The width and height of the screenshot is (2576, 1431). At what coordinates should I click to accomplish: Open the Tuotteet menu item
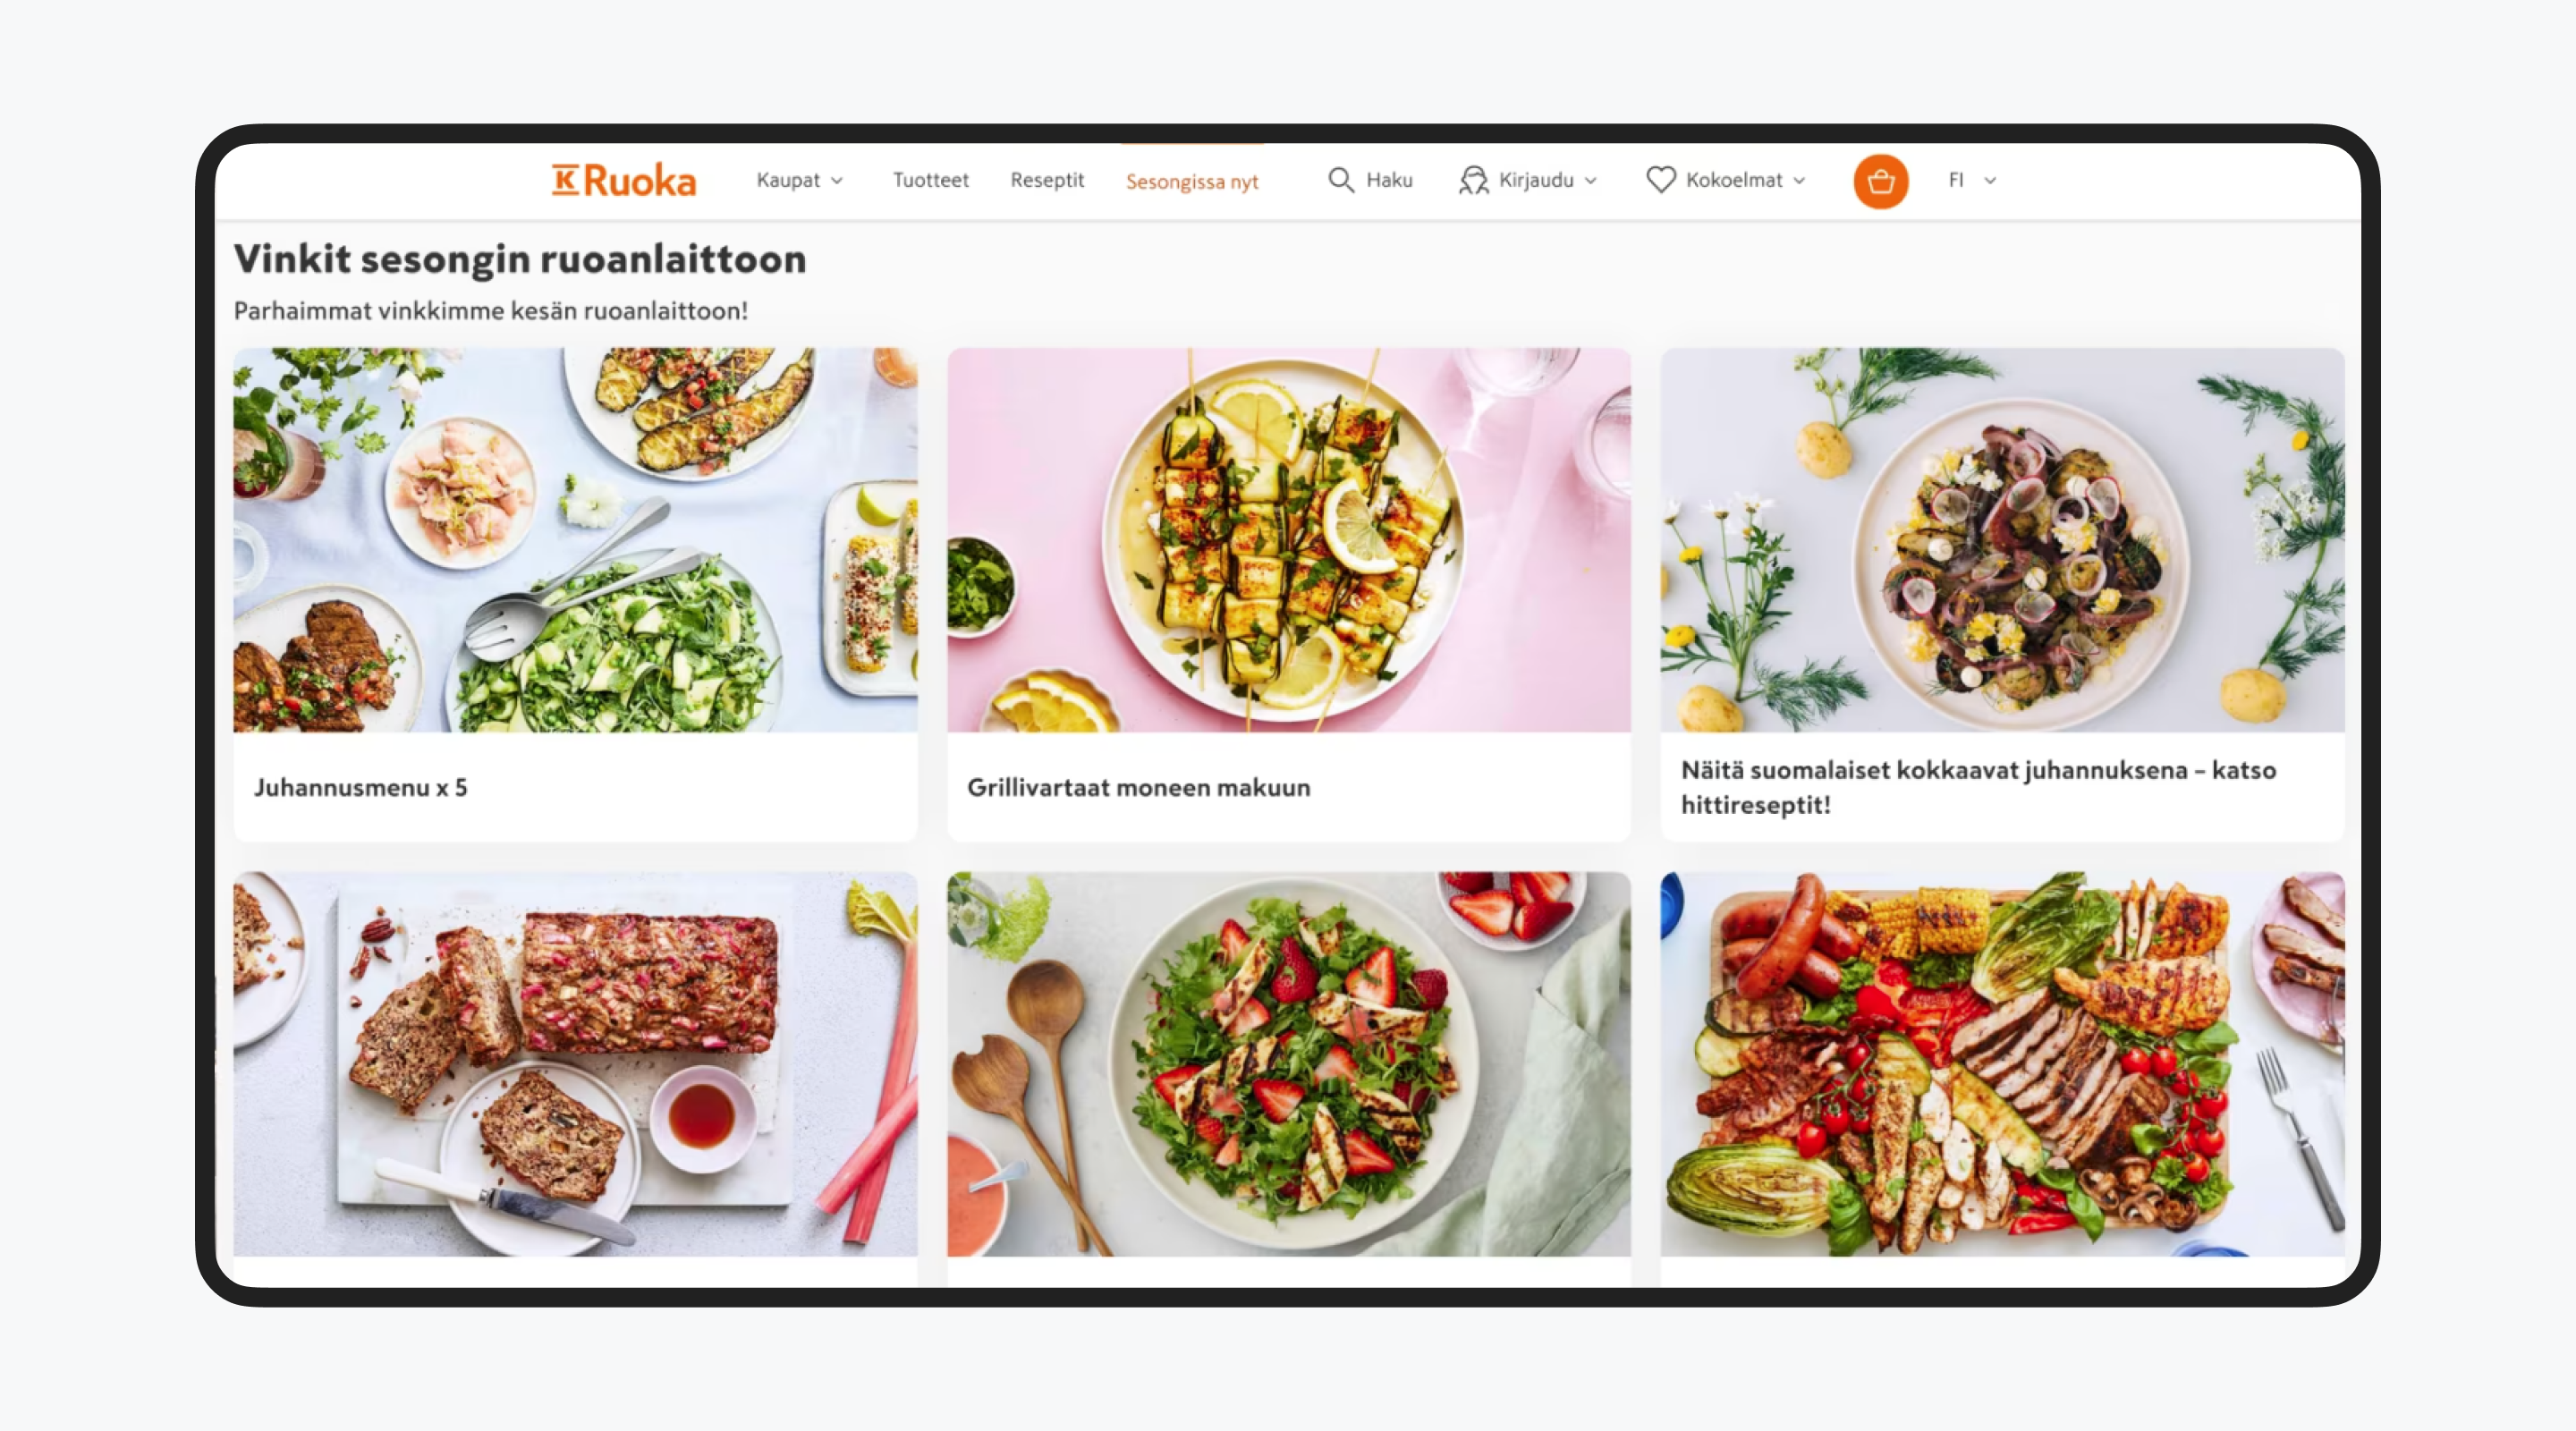(x=930, y=180)
